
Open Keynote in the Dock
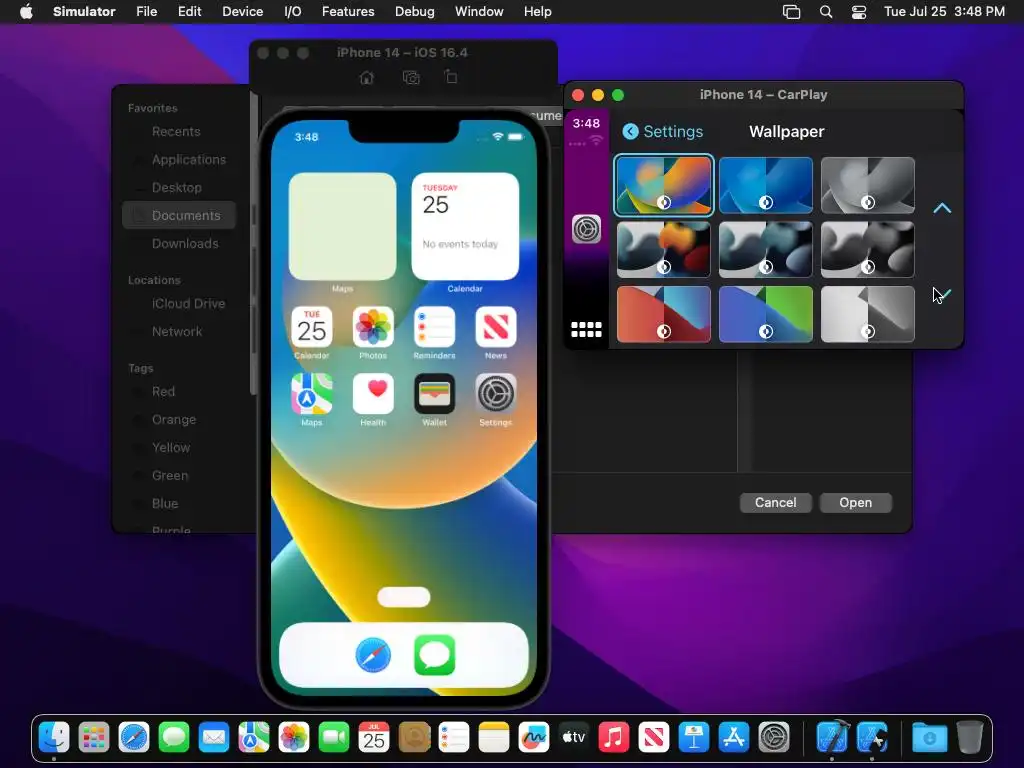694,738
